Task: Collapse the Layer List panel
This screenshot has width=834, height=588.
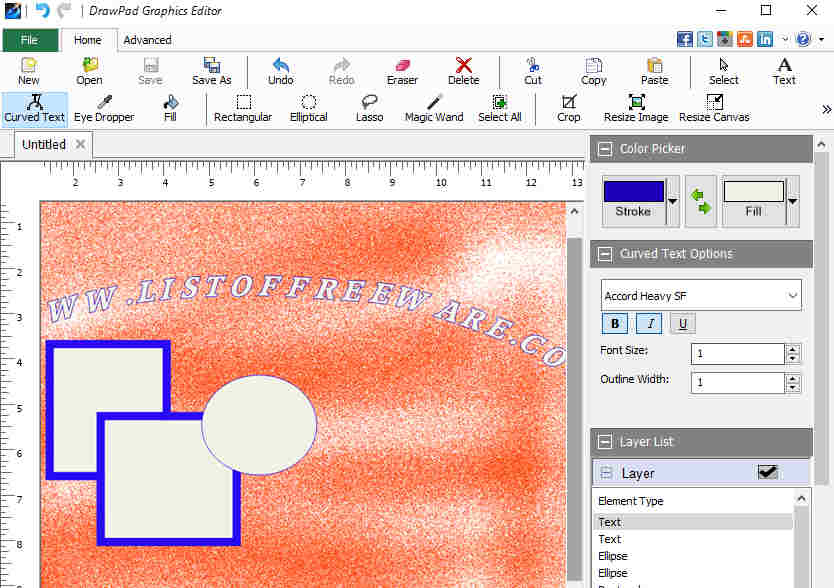Action: (x=605, y=442)
